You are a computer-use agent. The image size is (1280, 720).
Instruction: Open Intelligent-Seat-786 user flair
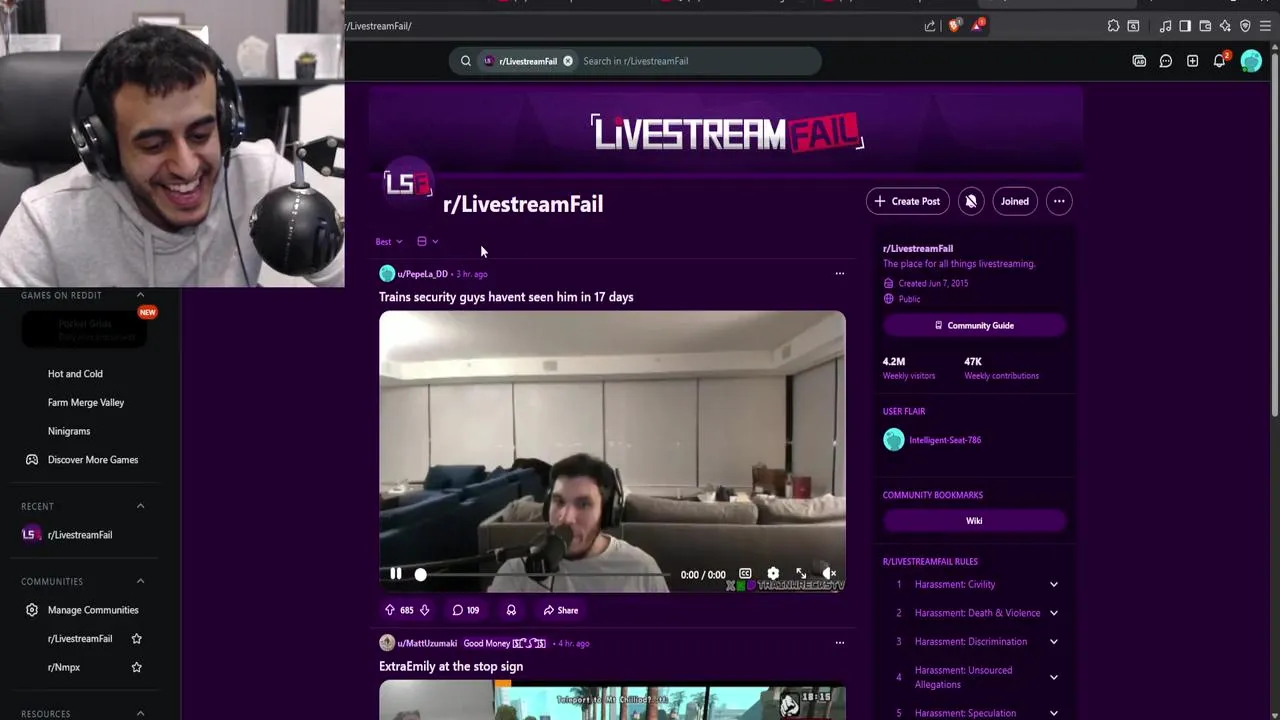945,440
